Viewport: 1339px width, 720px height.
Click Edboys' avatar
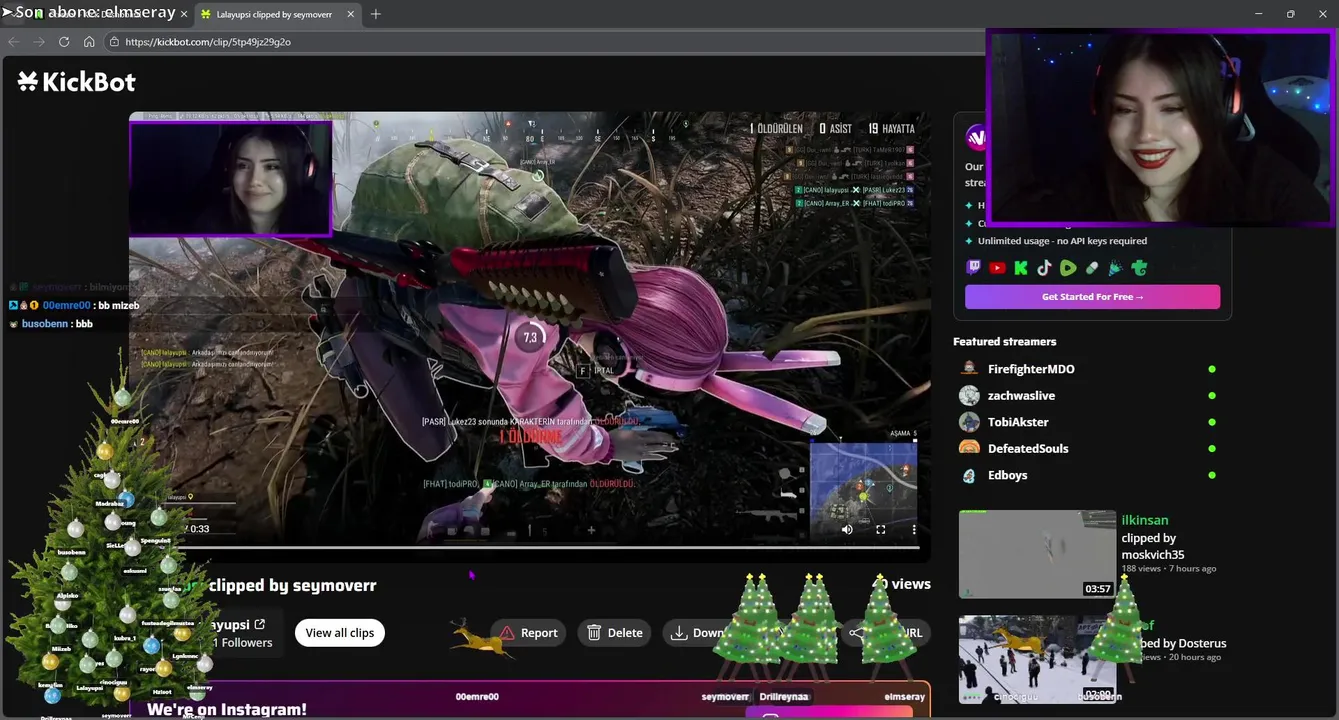[969, 475]
